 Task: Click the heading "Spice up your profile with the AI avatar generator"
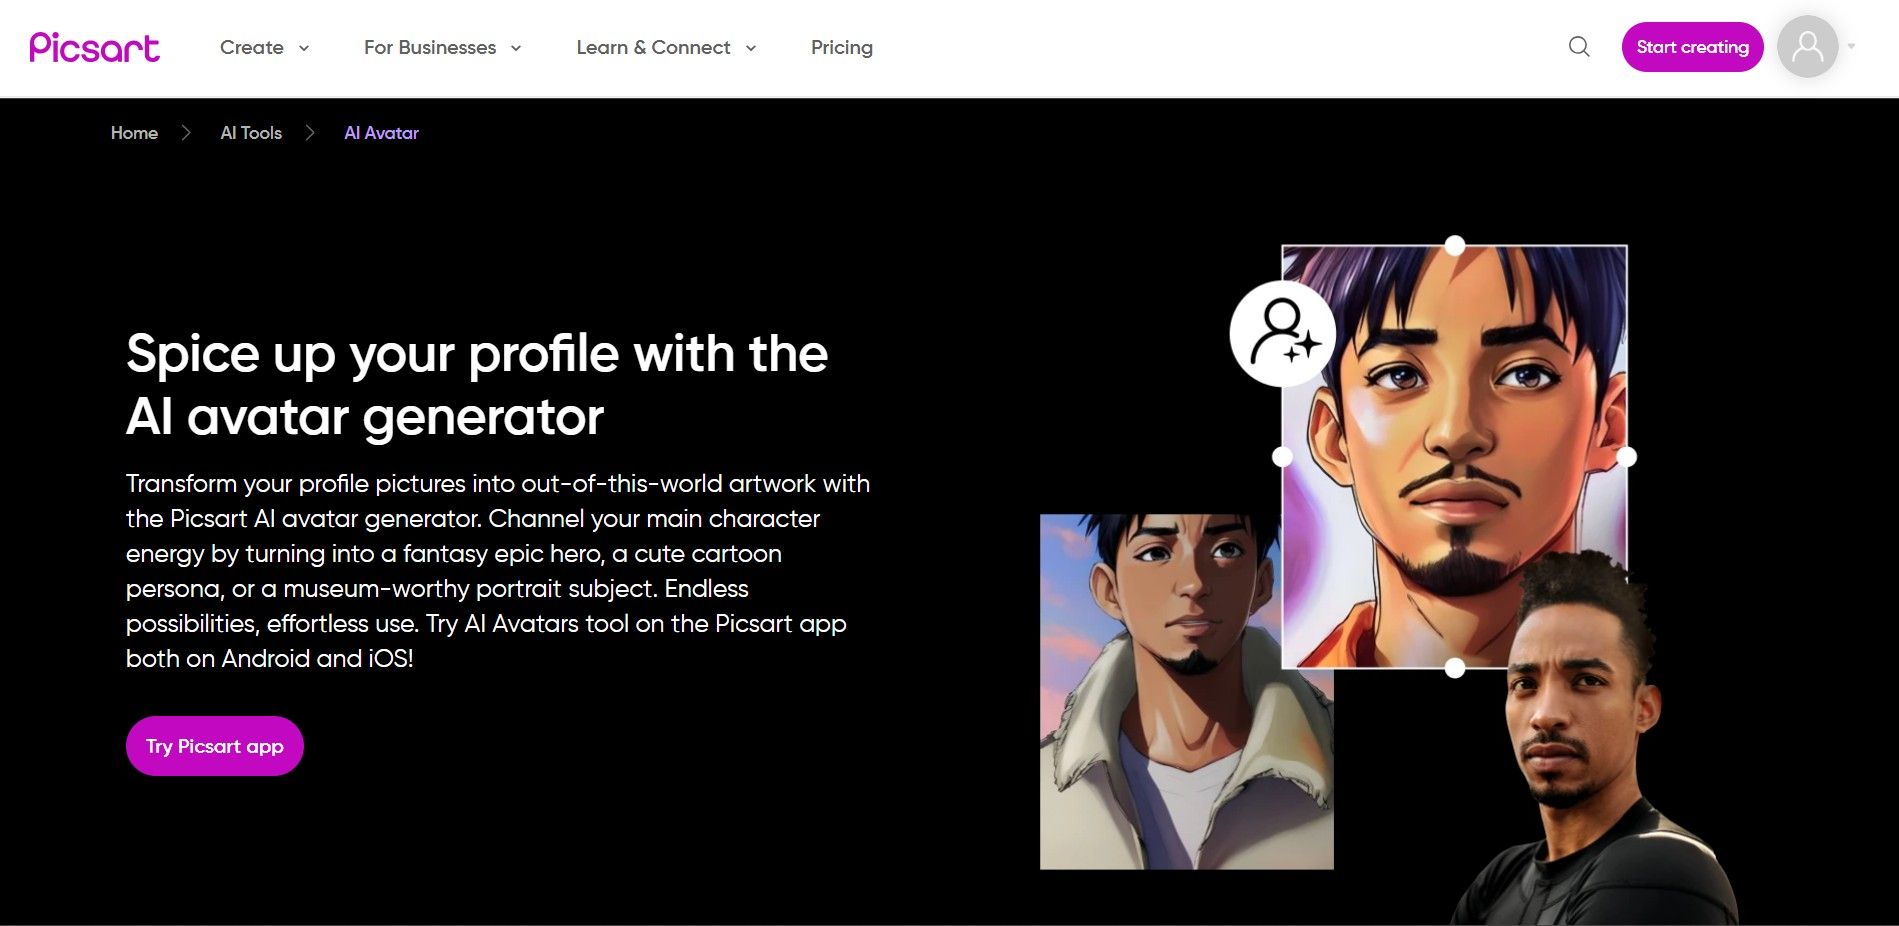pyautogui.click(x=477, y=385)
